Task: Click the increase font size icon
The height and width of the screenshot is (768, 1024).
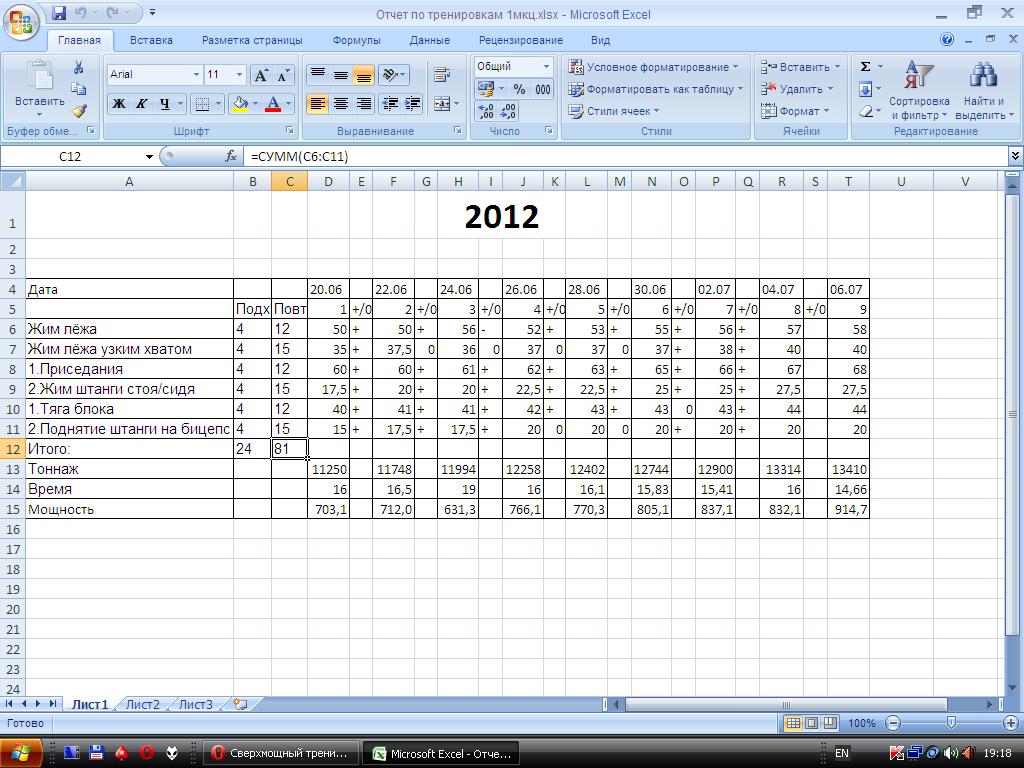Action: tap(261, 75)
